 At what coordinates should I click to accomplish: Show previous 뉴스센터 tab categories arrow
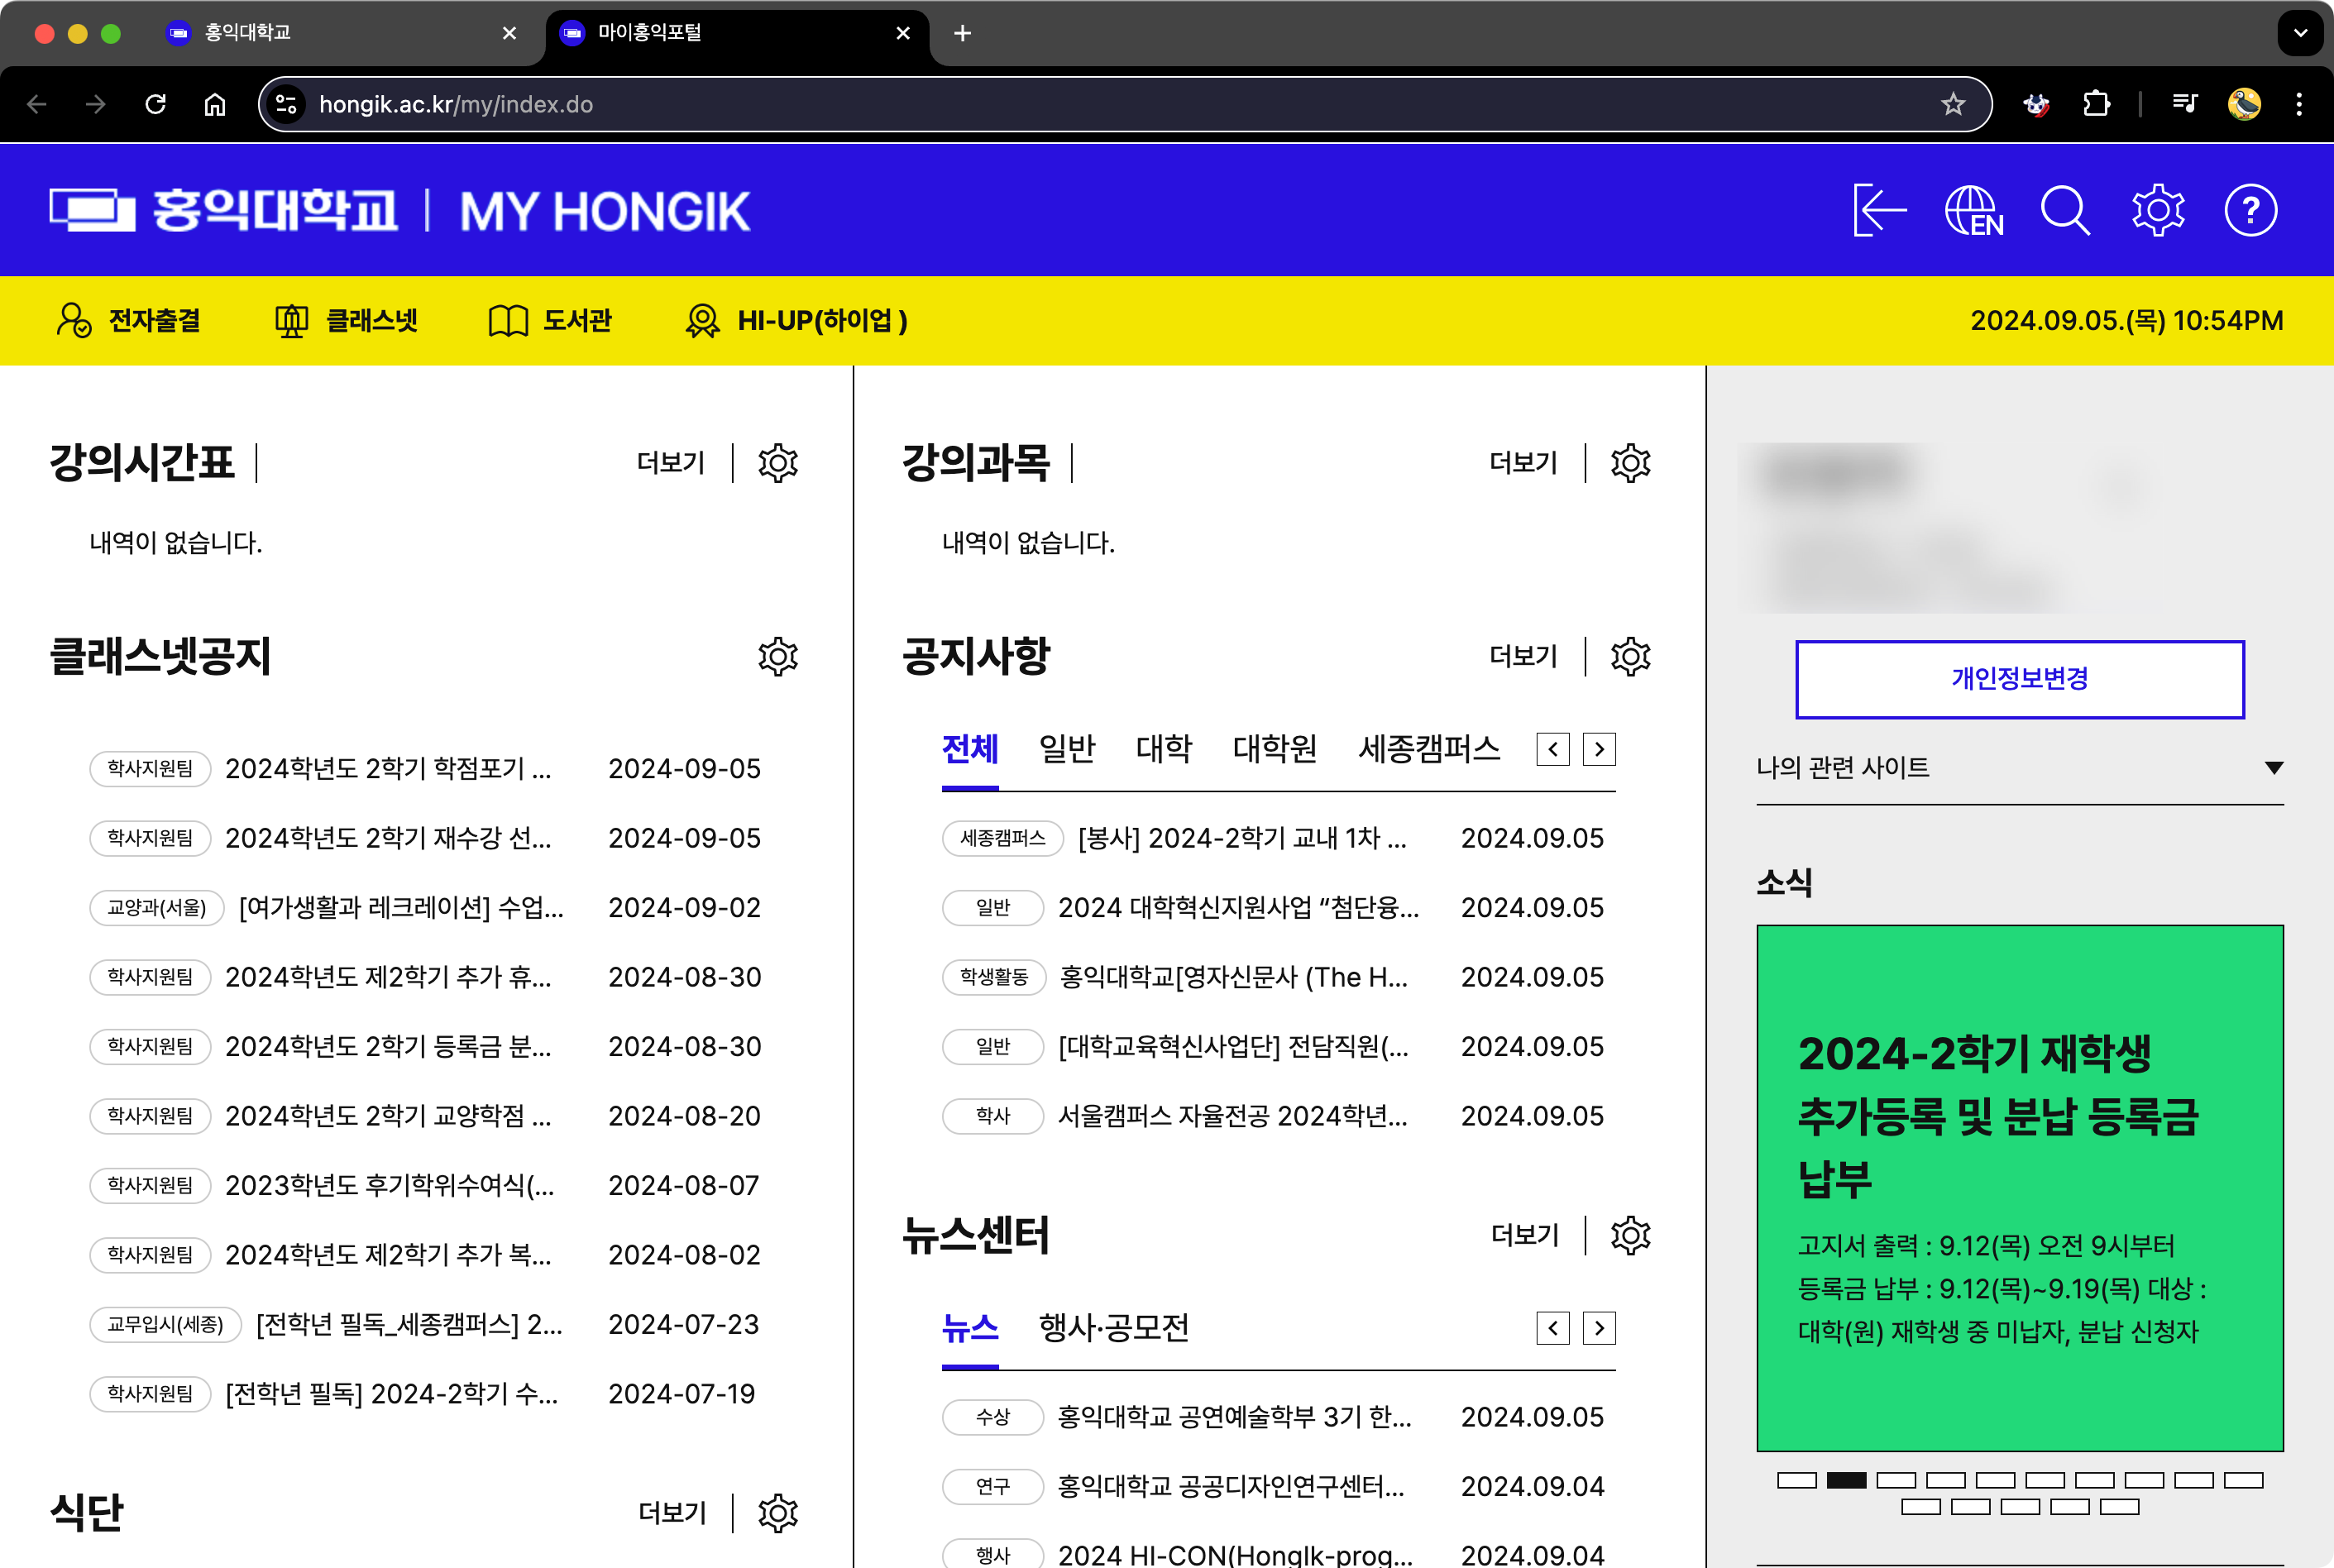pyautogui.click(x=1552, y=1328)
